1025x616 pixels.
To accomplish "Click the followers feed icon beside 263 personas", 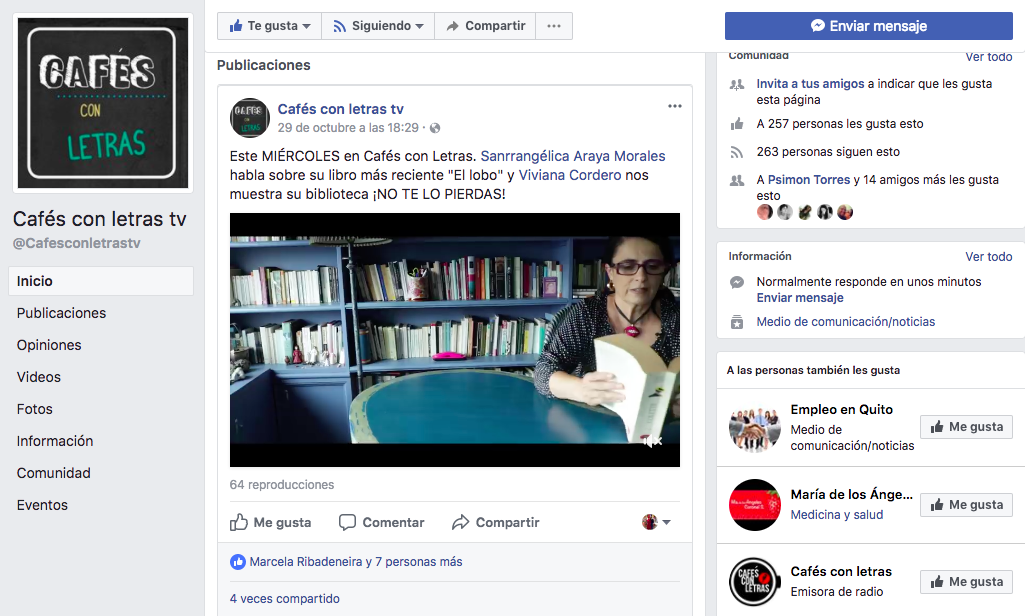I will [x=737, y=152].
